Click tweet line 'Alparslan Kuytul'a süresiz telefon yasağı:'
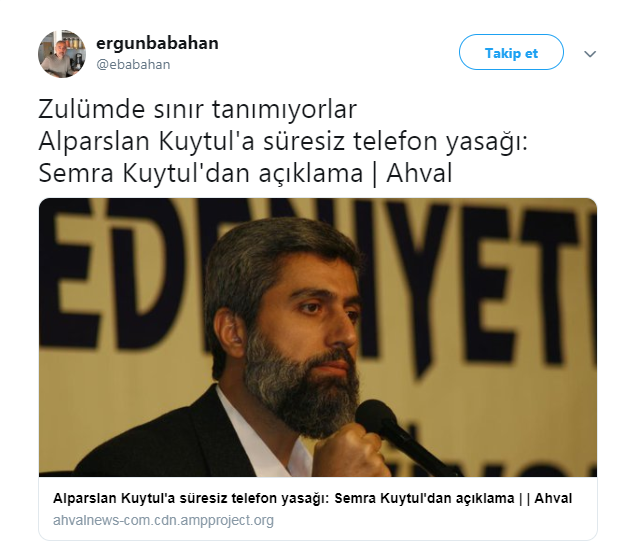This screenshot has width=627, height=547. (x=283, y=141)
